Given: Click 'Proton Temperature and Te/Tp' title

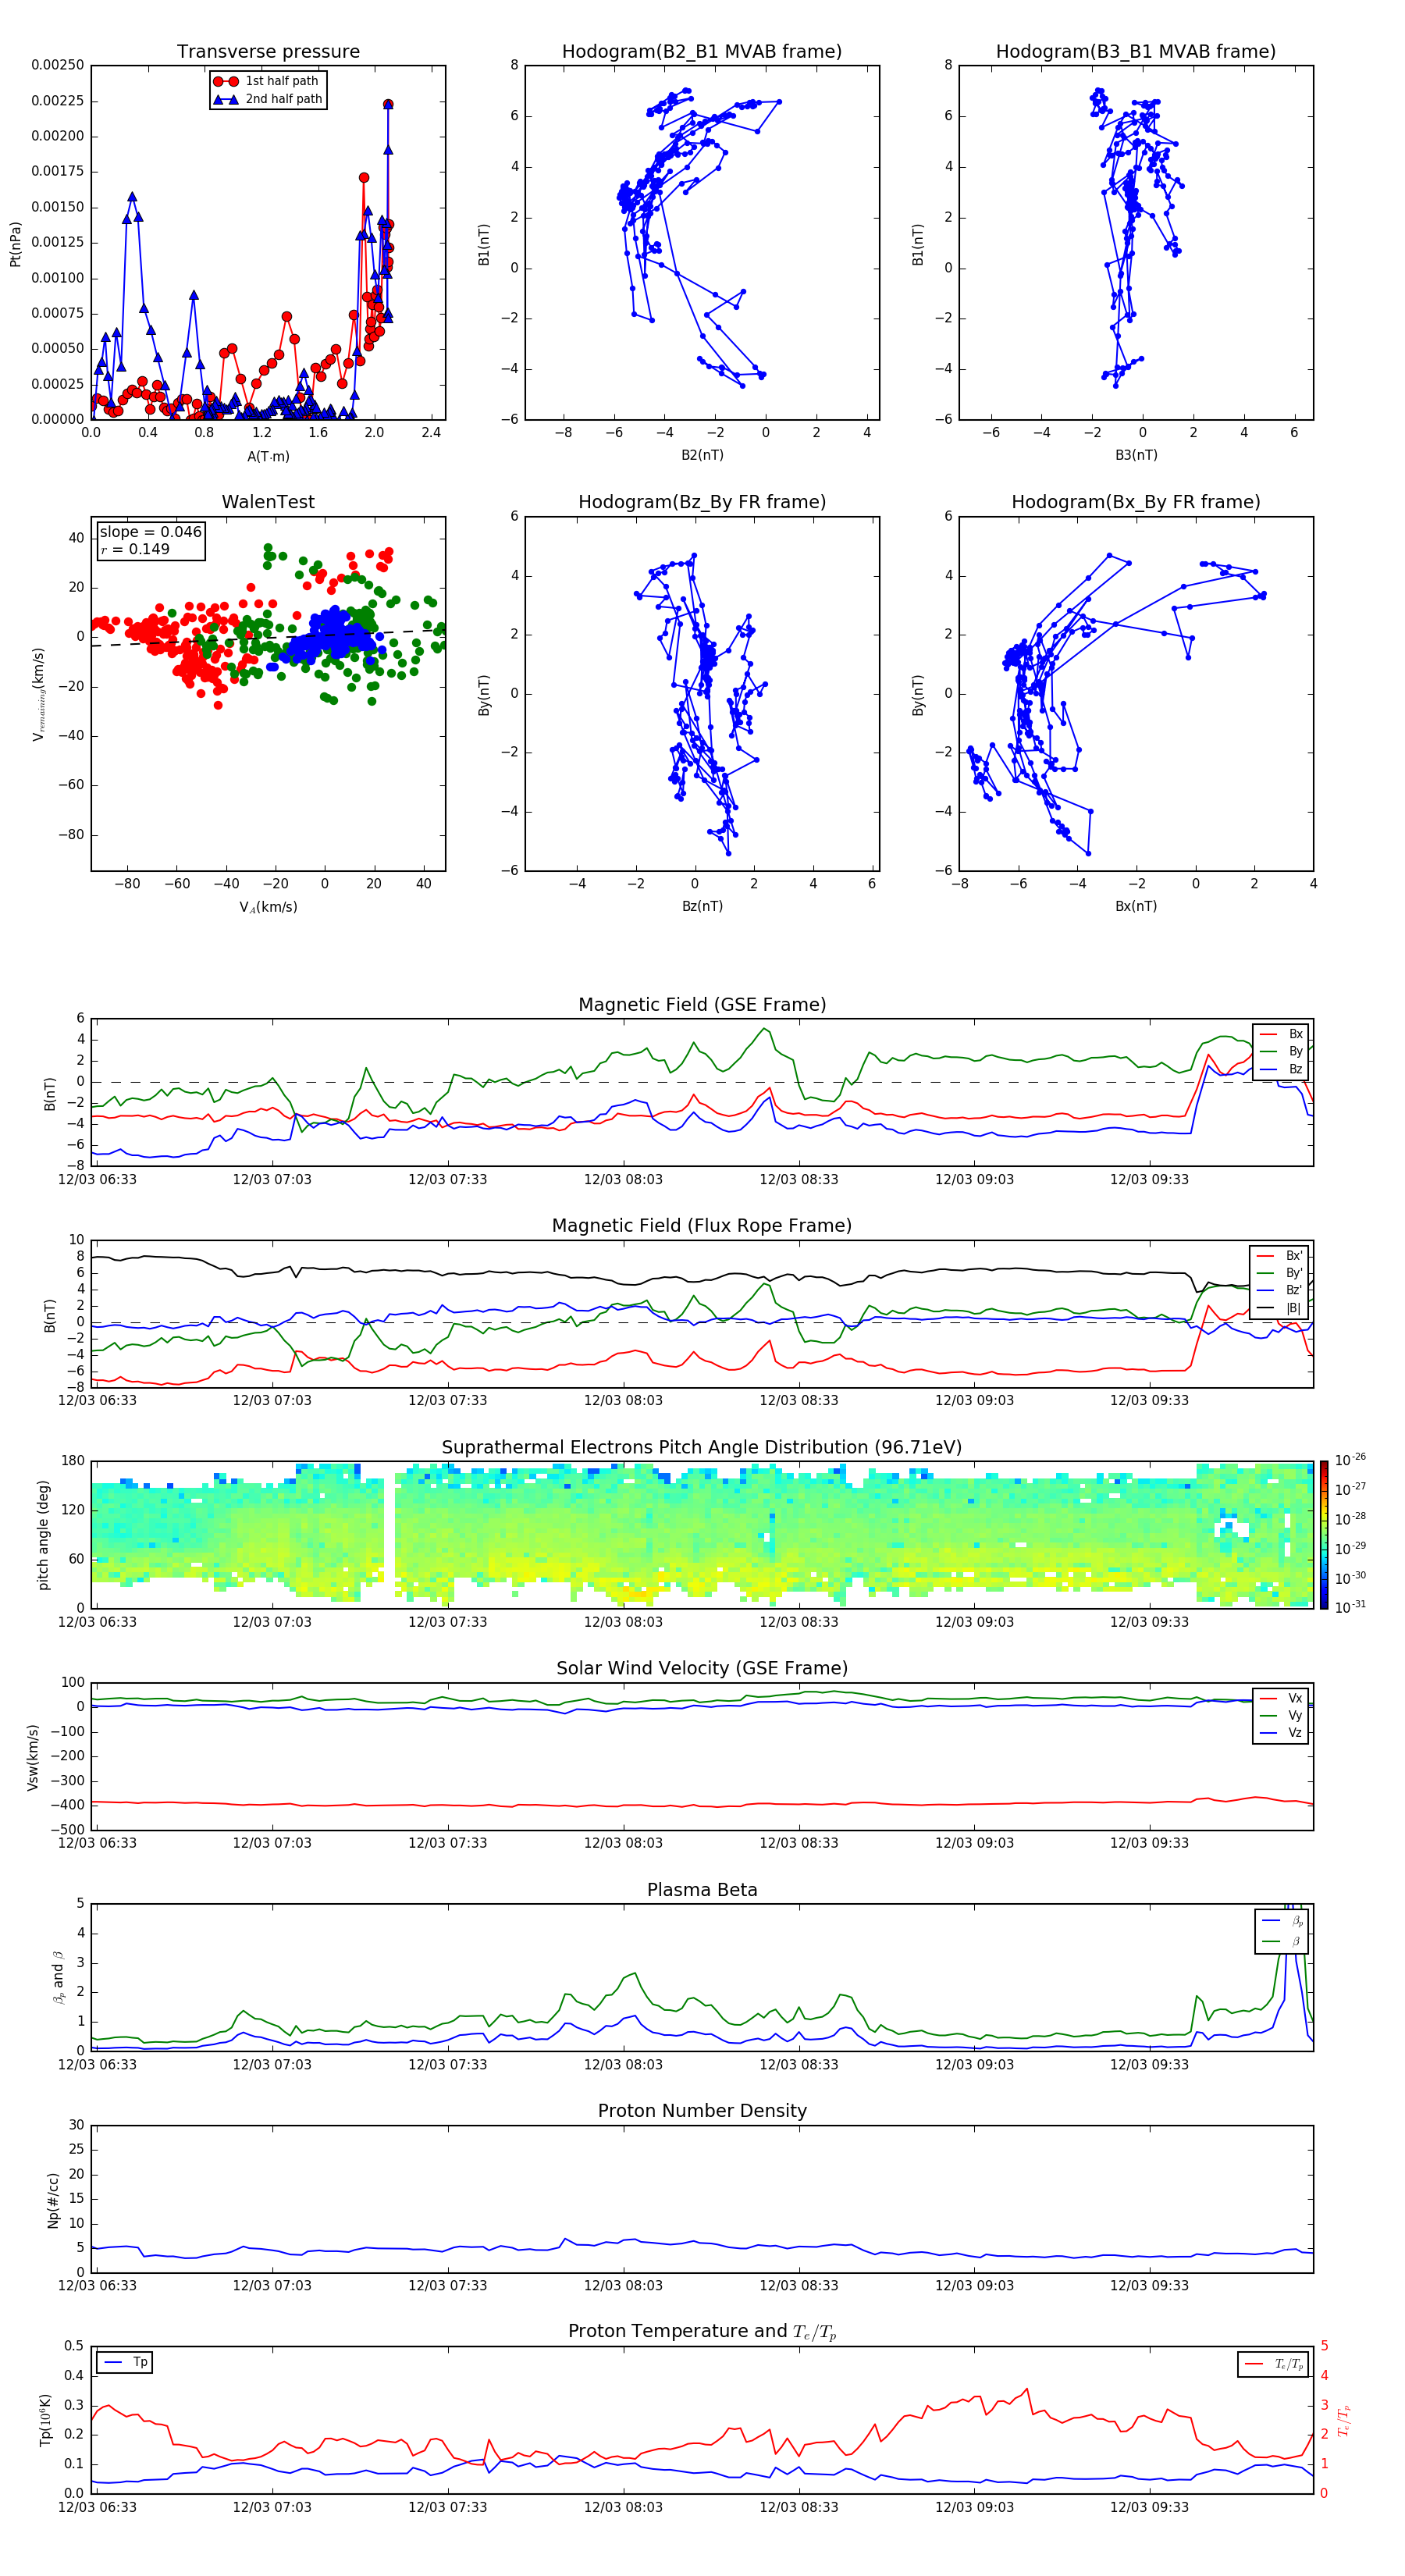Looking at the screenshot, I should pos(702,2332).
